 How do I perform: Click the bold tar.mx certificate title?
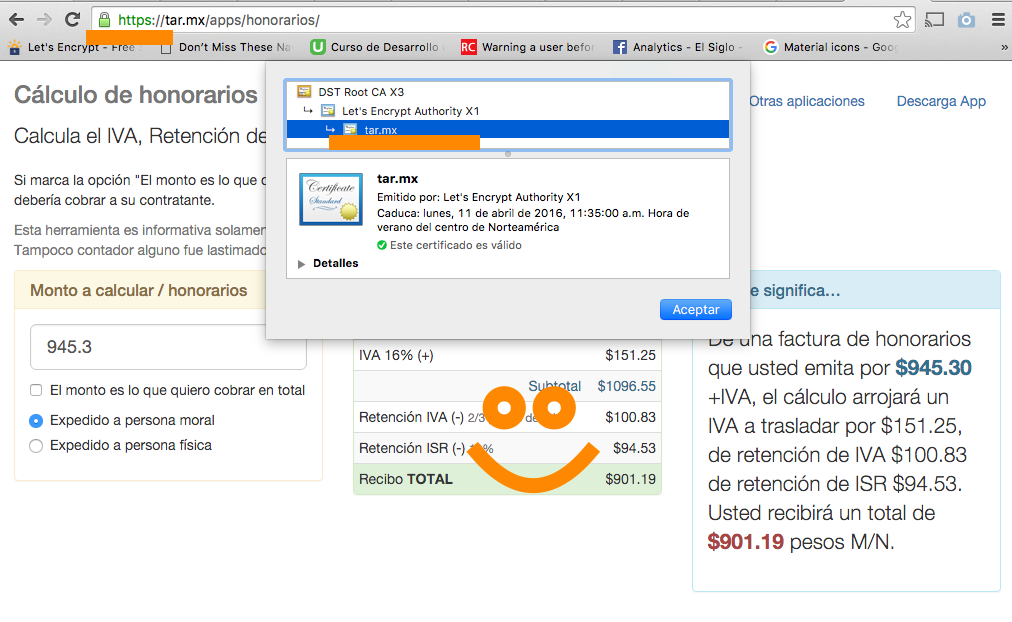tap(398, 179)
